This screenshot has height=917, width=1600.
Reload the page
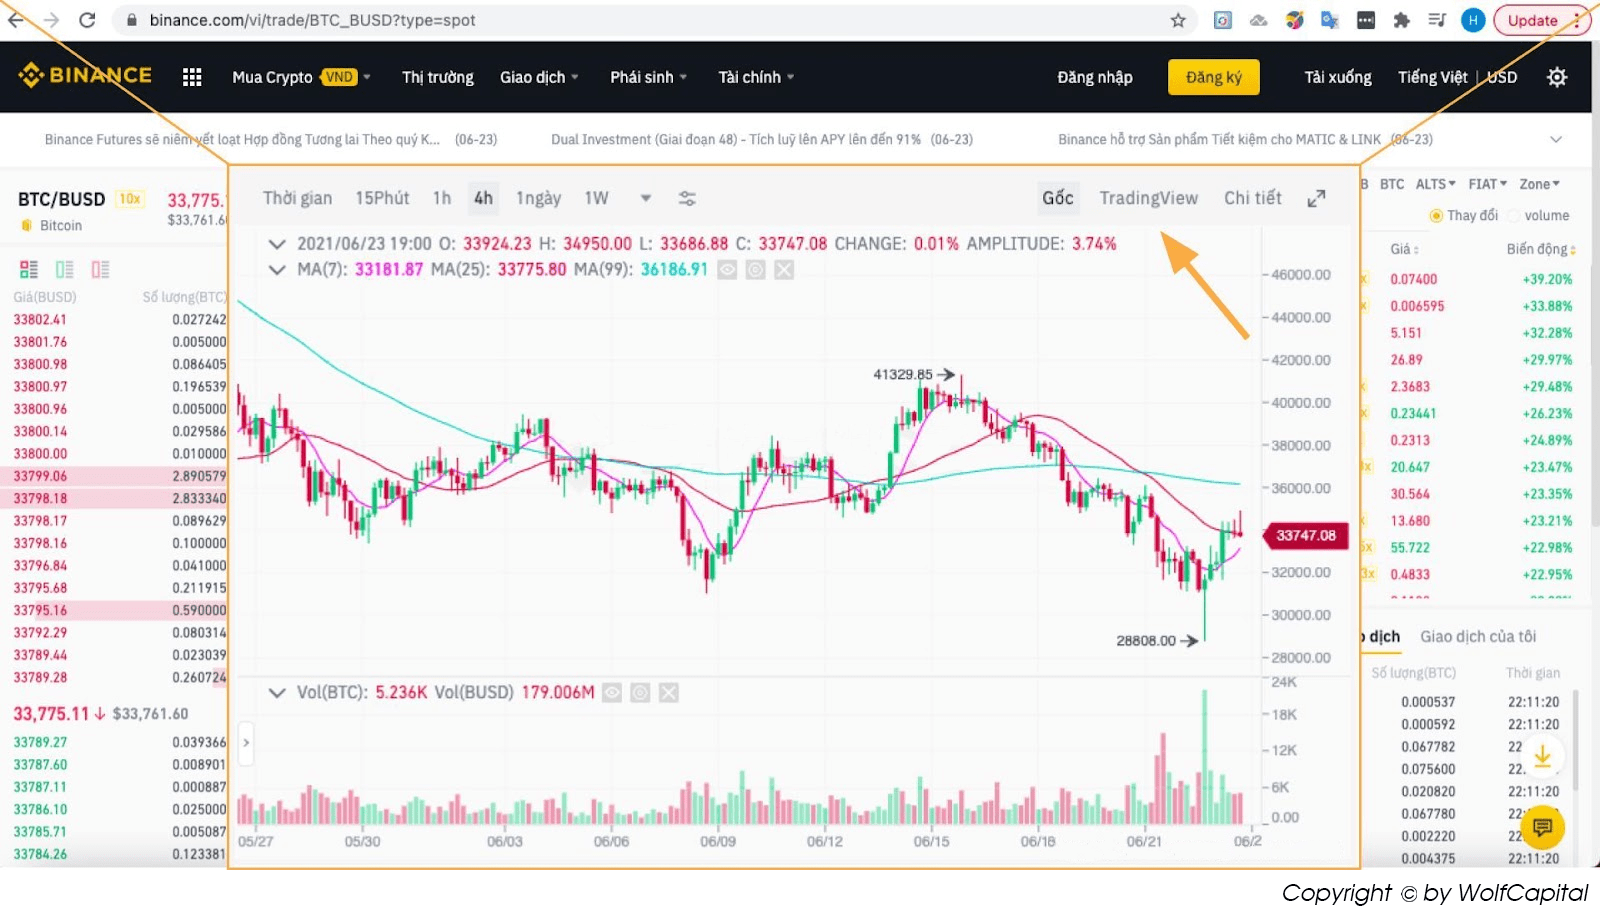pos(87,20)
